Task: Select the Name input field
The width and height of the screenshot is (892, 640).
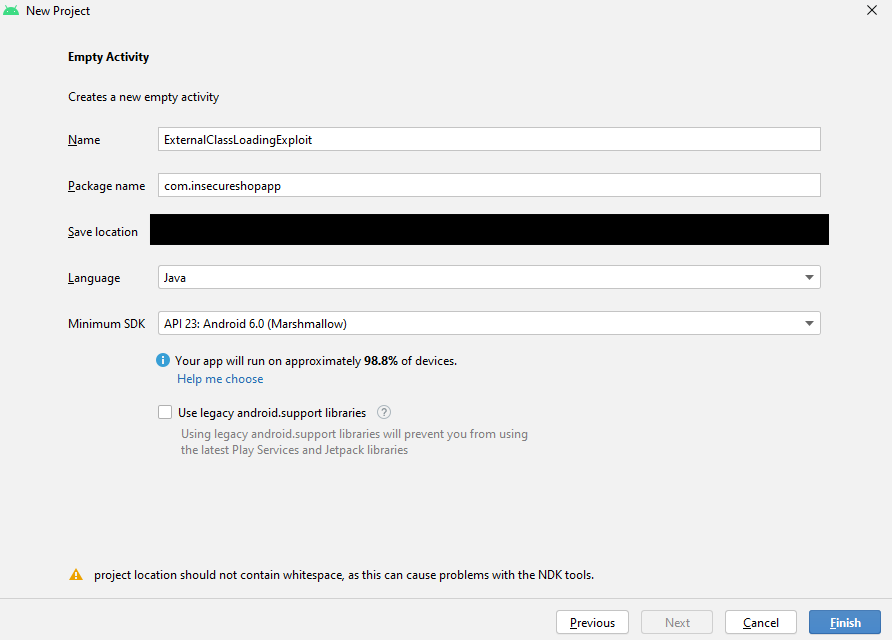Action: [488, 139]
